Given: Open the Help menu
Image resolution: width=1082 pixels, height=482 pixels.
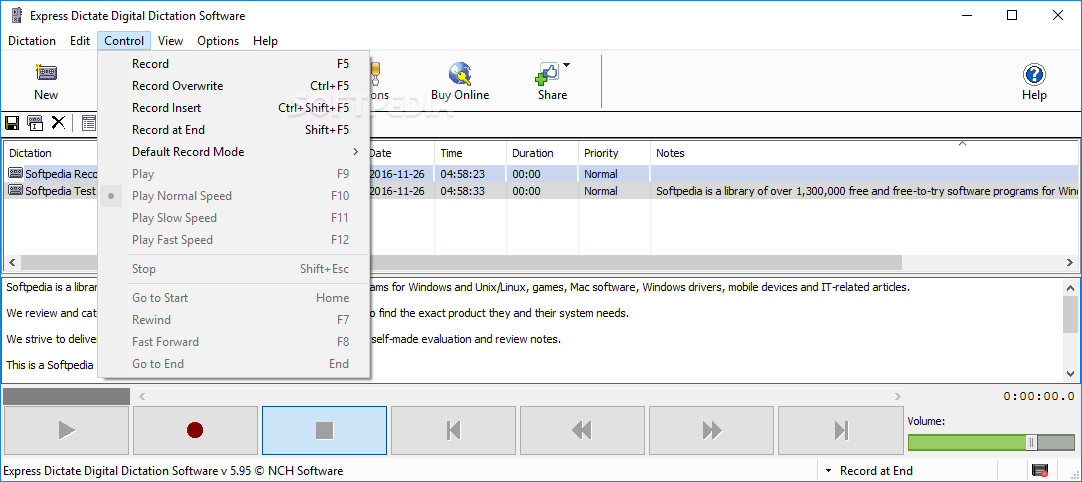Looking at the screenshot, I should pyautogui.click(x=265, y=41).
